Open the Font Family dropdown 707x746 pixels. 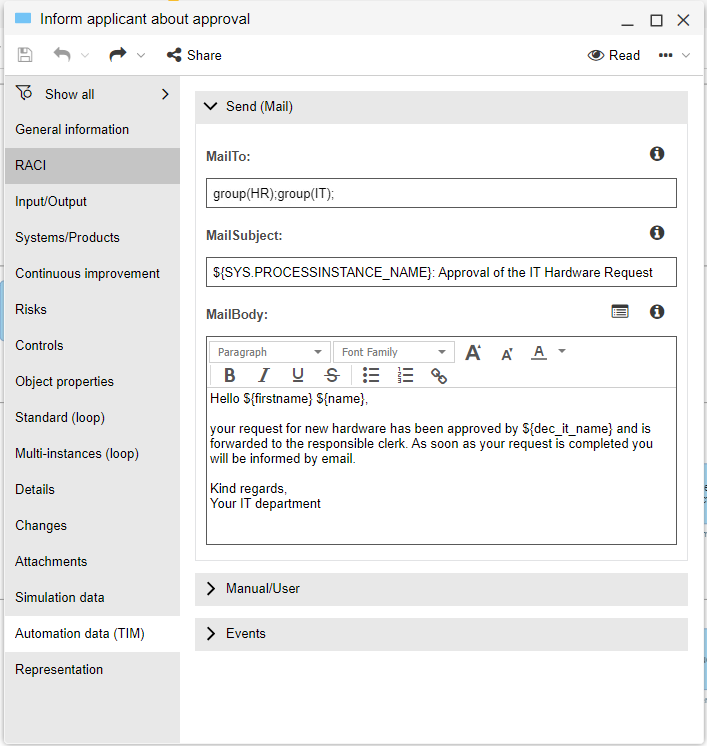point(394,352)
